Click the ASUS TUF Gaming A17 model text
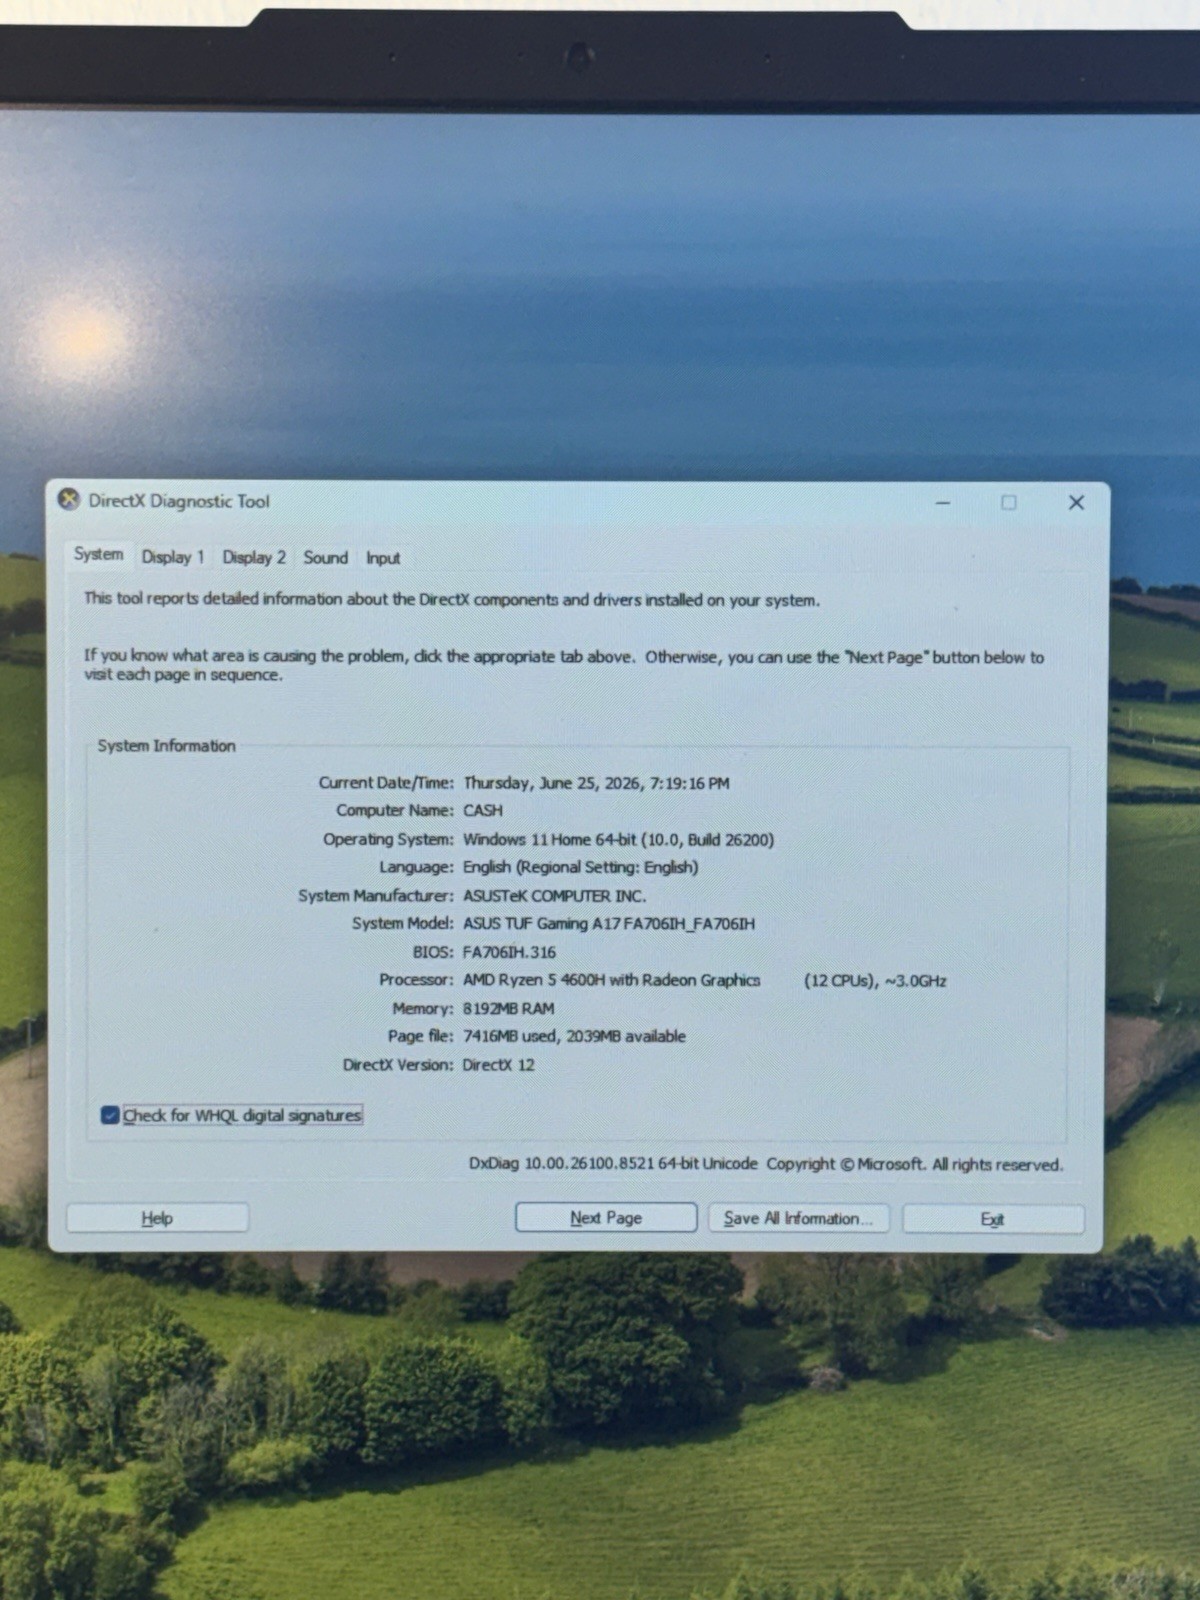Screen dimensions: 1200x1600 click(609, 923)
